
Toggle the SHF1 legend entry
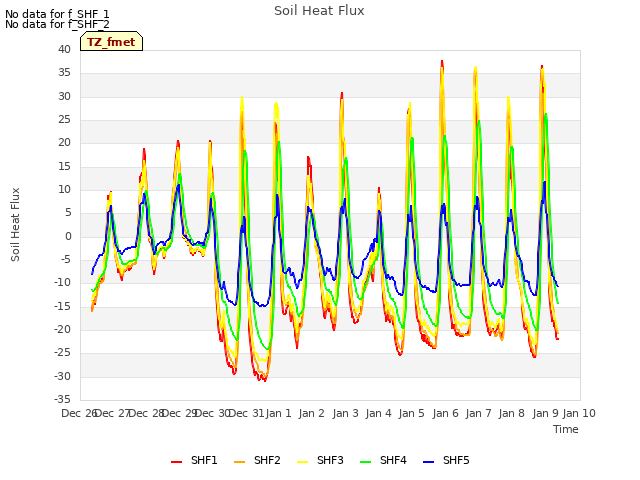[194, 461]
